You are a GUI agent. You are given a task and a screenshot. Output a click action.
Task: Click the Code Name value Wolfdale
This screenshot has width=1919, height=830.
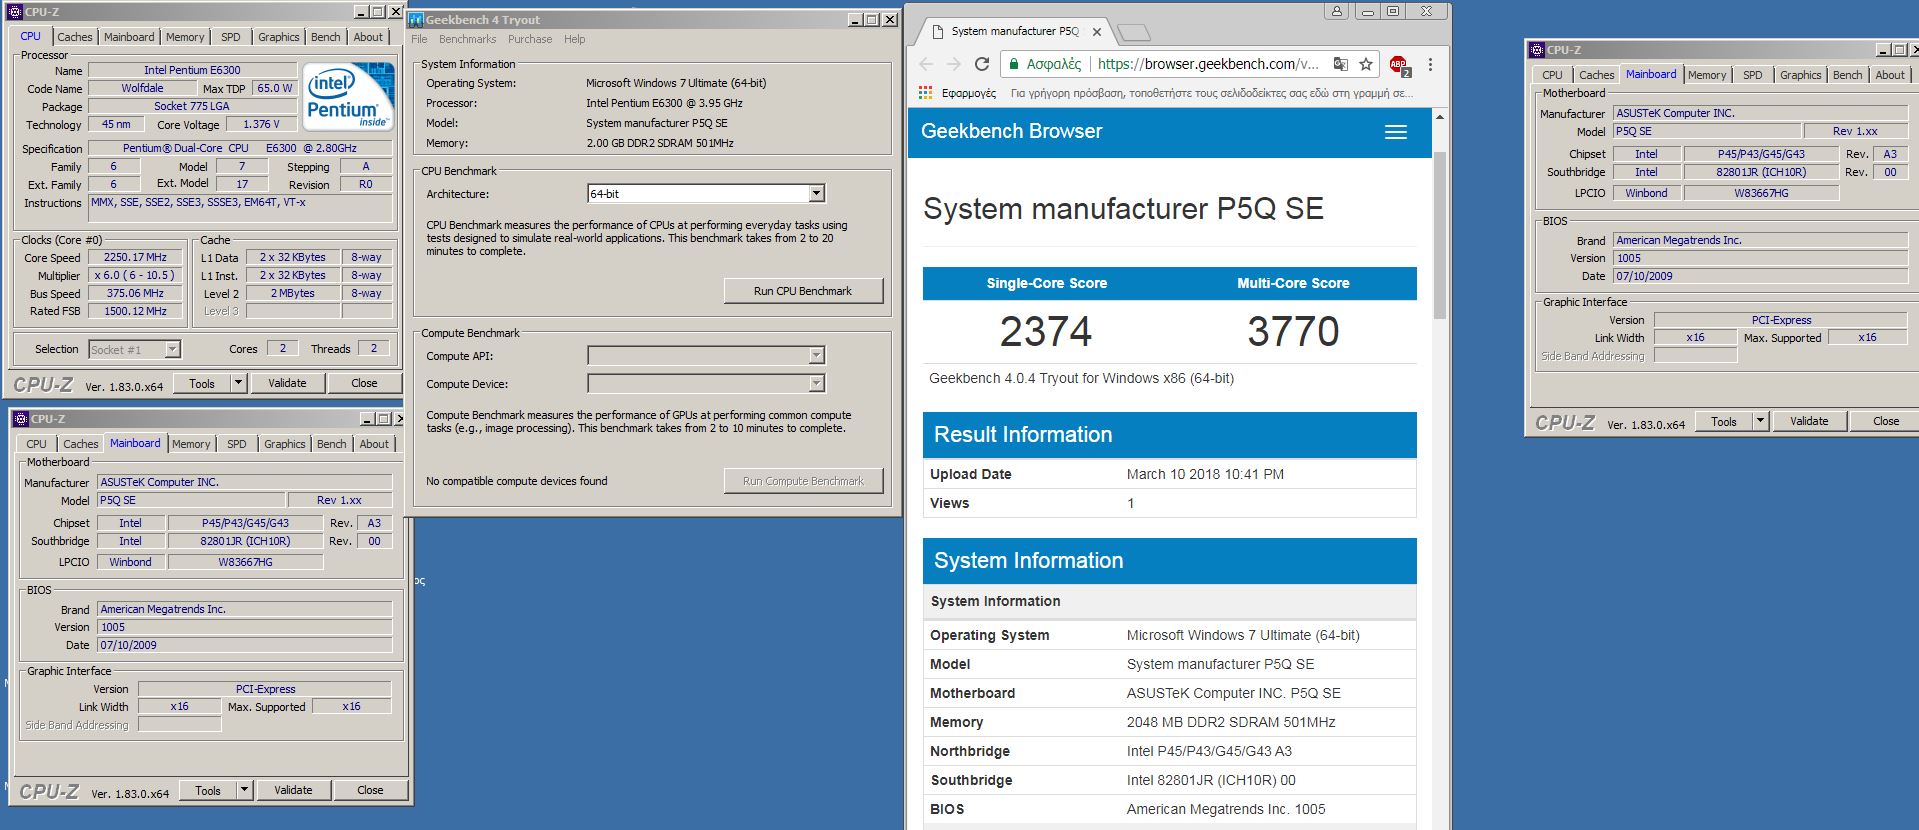tap(142, 88)
